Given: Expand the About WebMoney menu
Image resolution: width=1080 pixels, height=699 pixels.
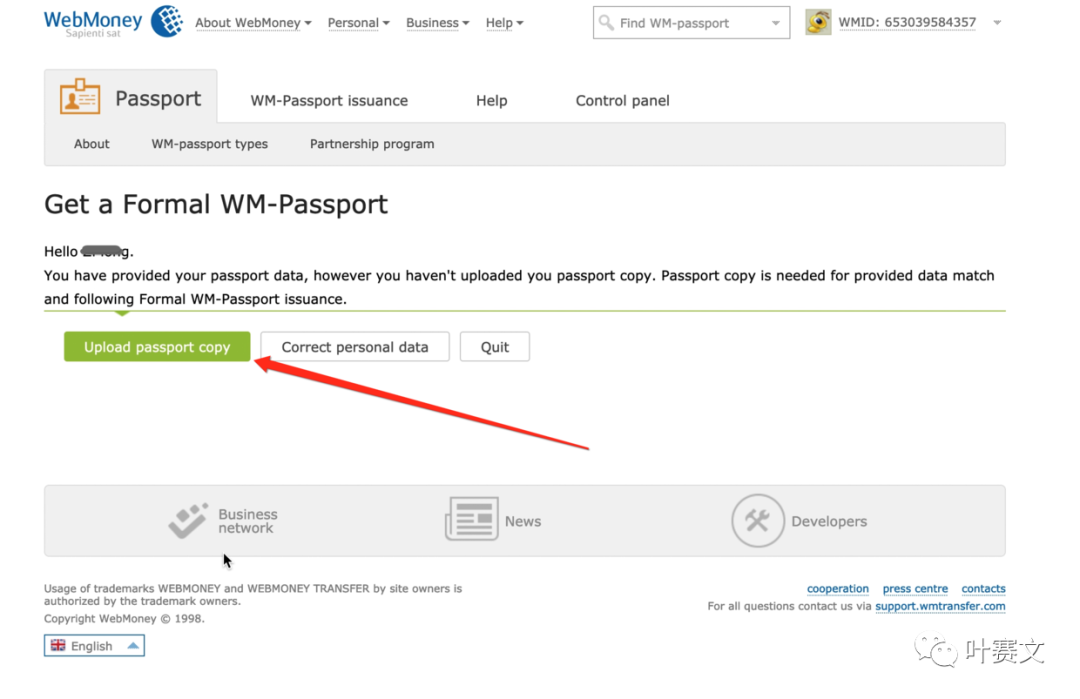Looking at the screenshot, I should 253,23.
